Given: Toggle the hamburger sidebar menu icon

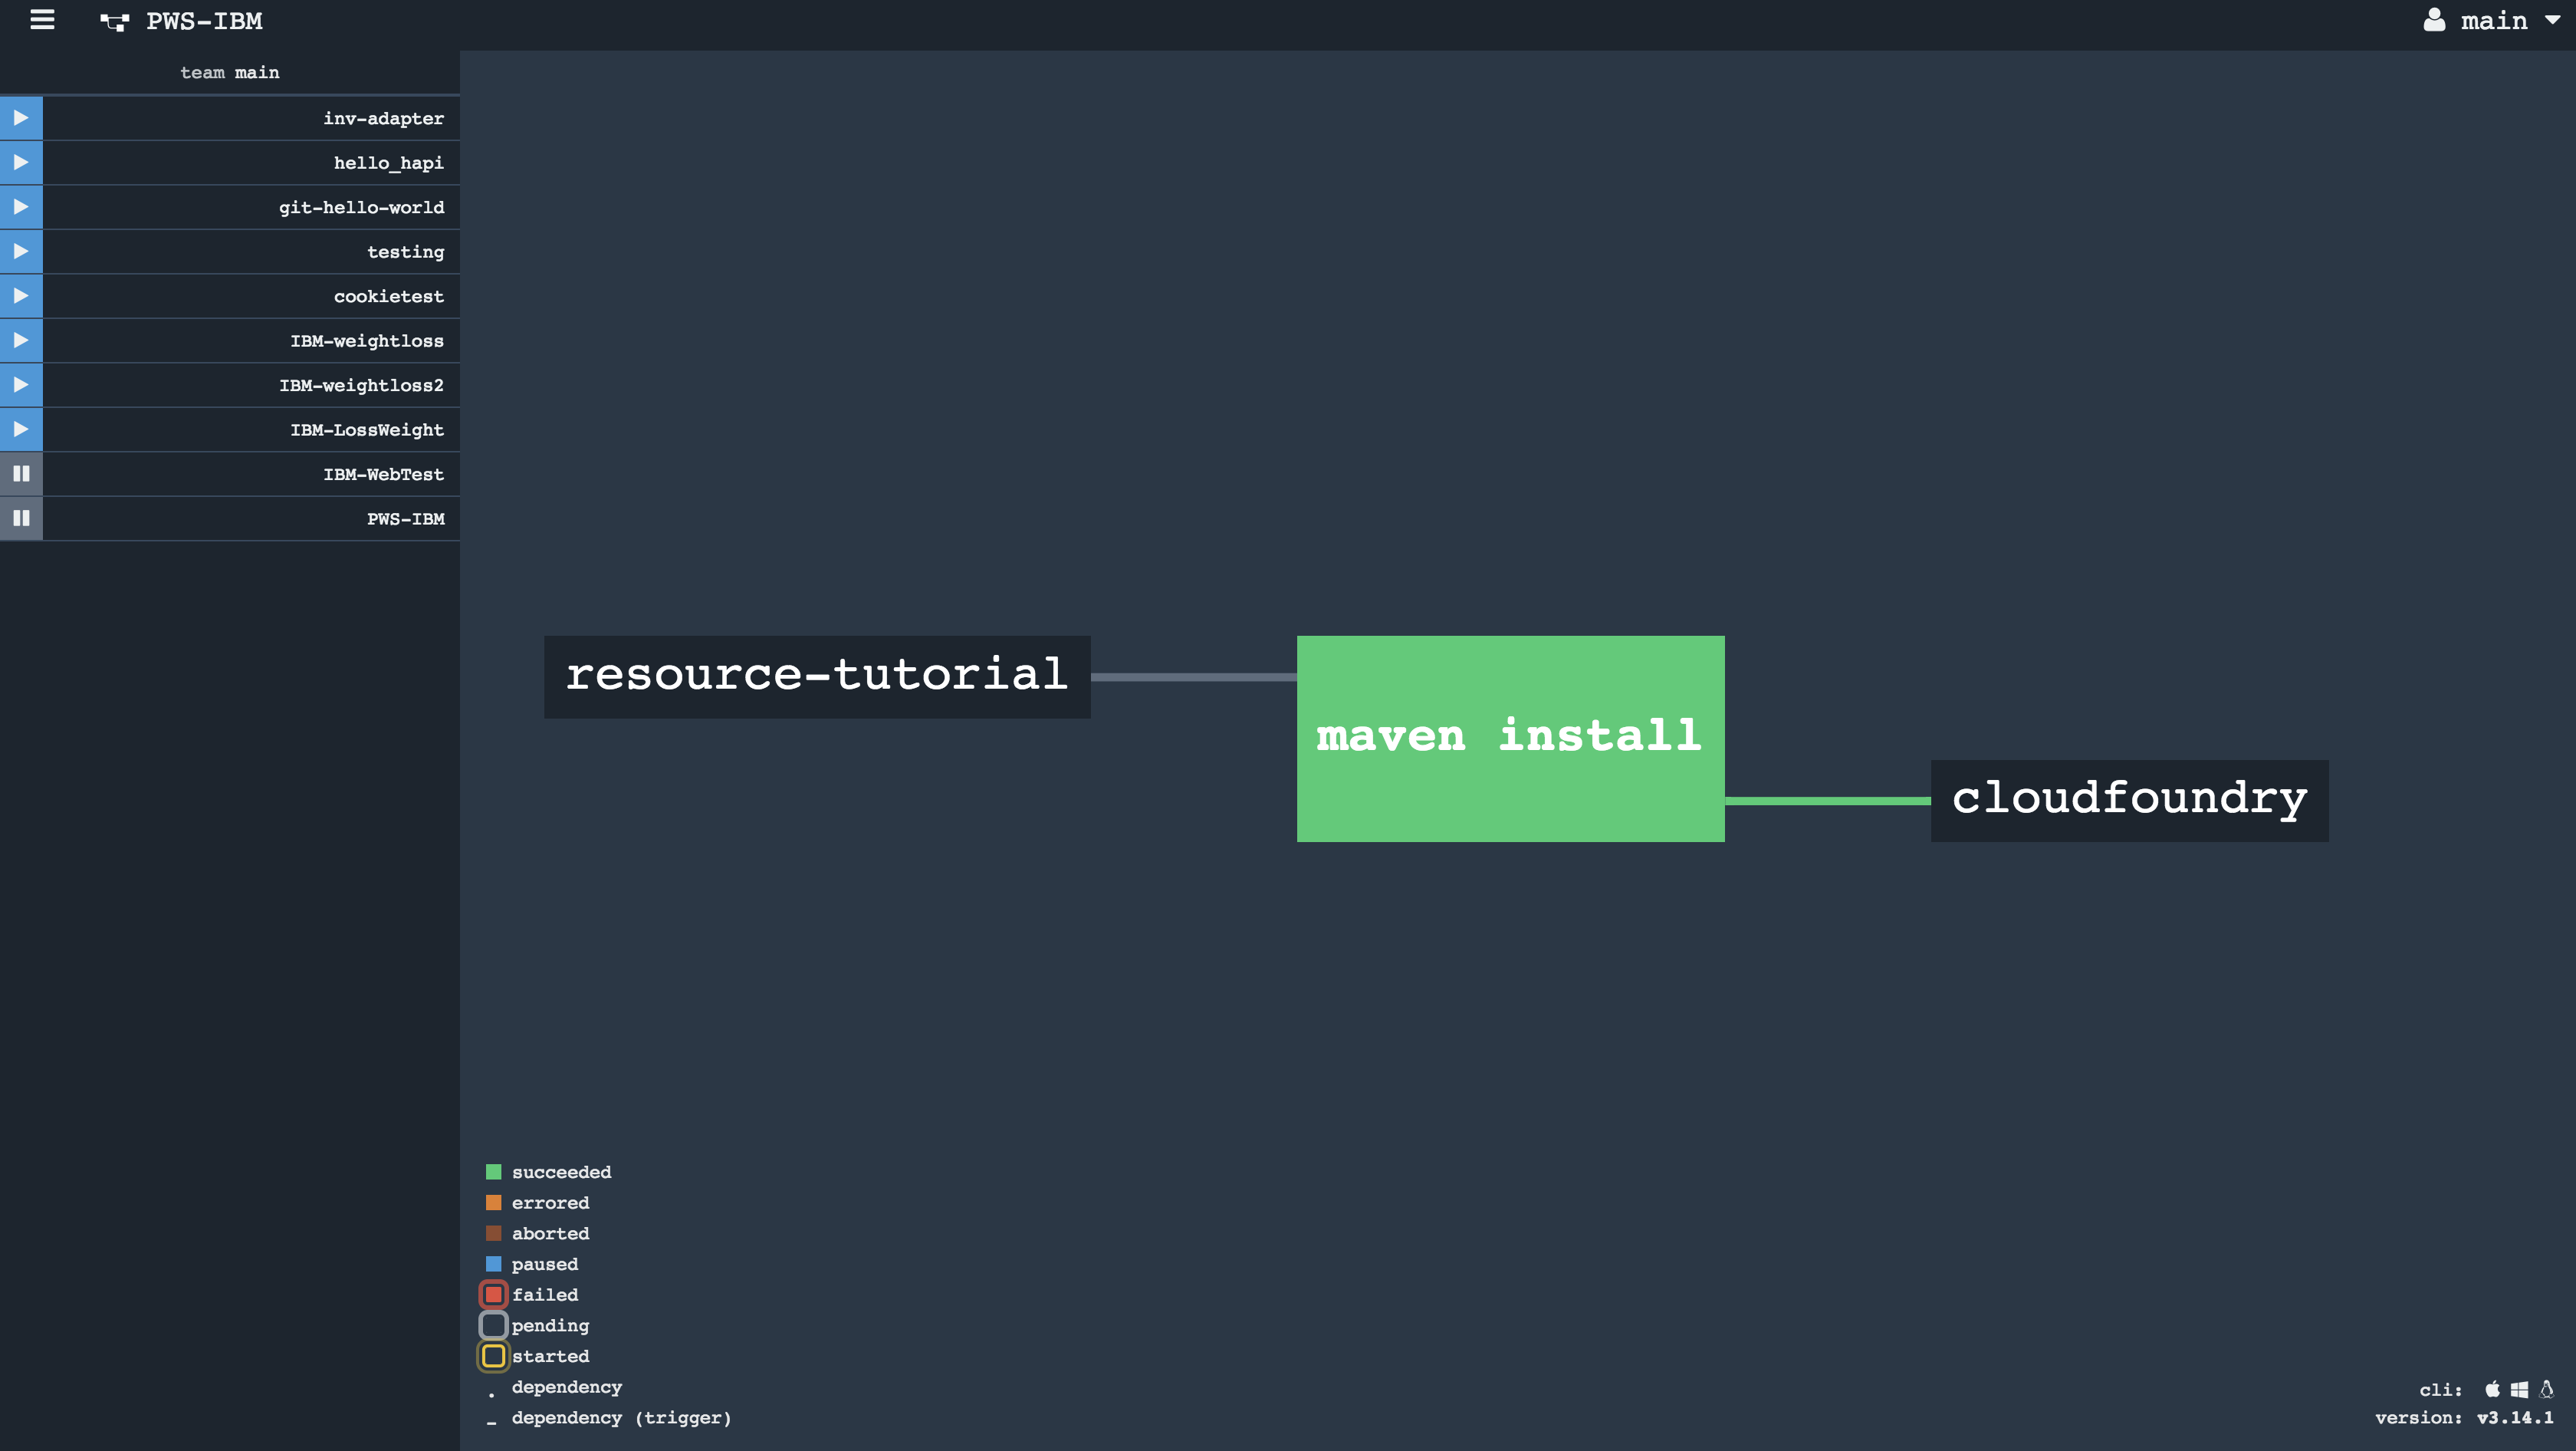Looking at the screenshot, I should pos(42,20).
